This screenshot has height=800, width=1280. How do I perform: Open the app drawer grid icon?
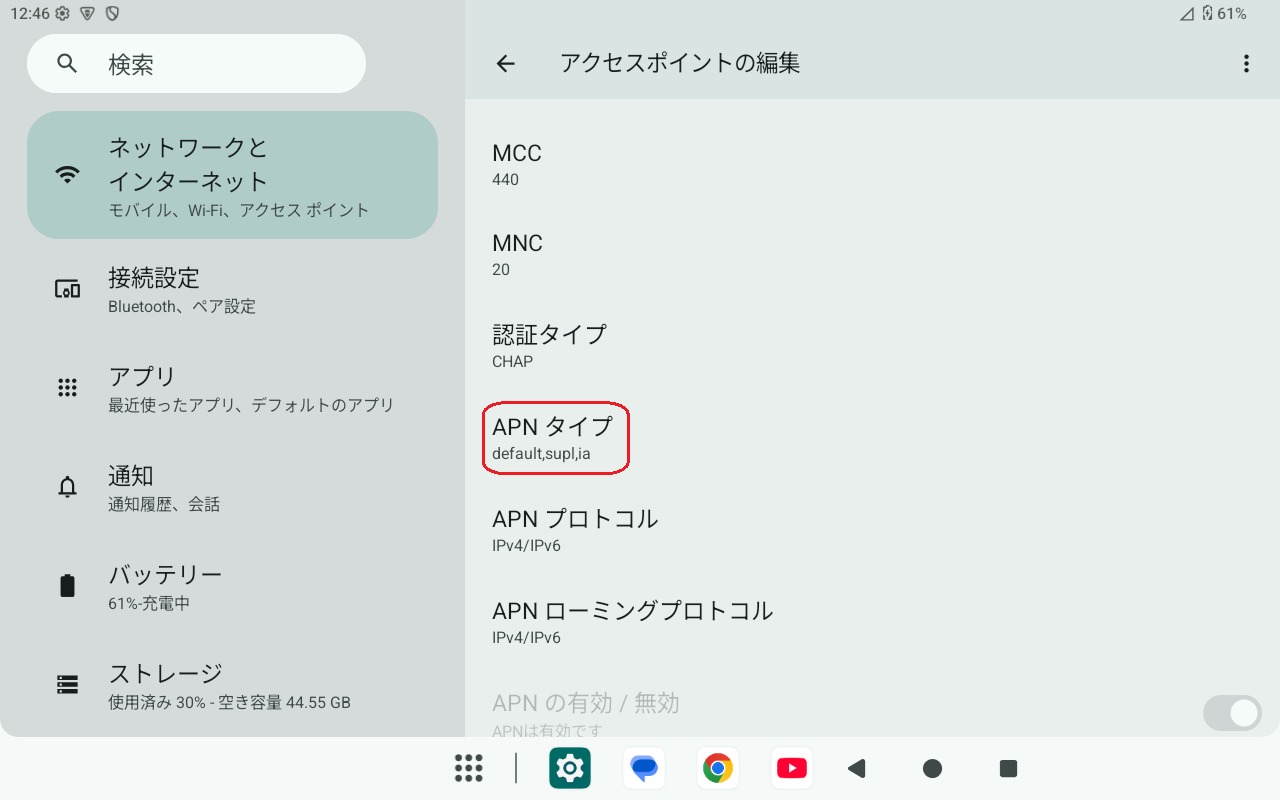click(469, 768)
